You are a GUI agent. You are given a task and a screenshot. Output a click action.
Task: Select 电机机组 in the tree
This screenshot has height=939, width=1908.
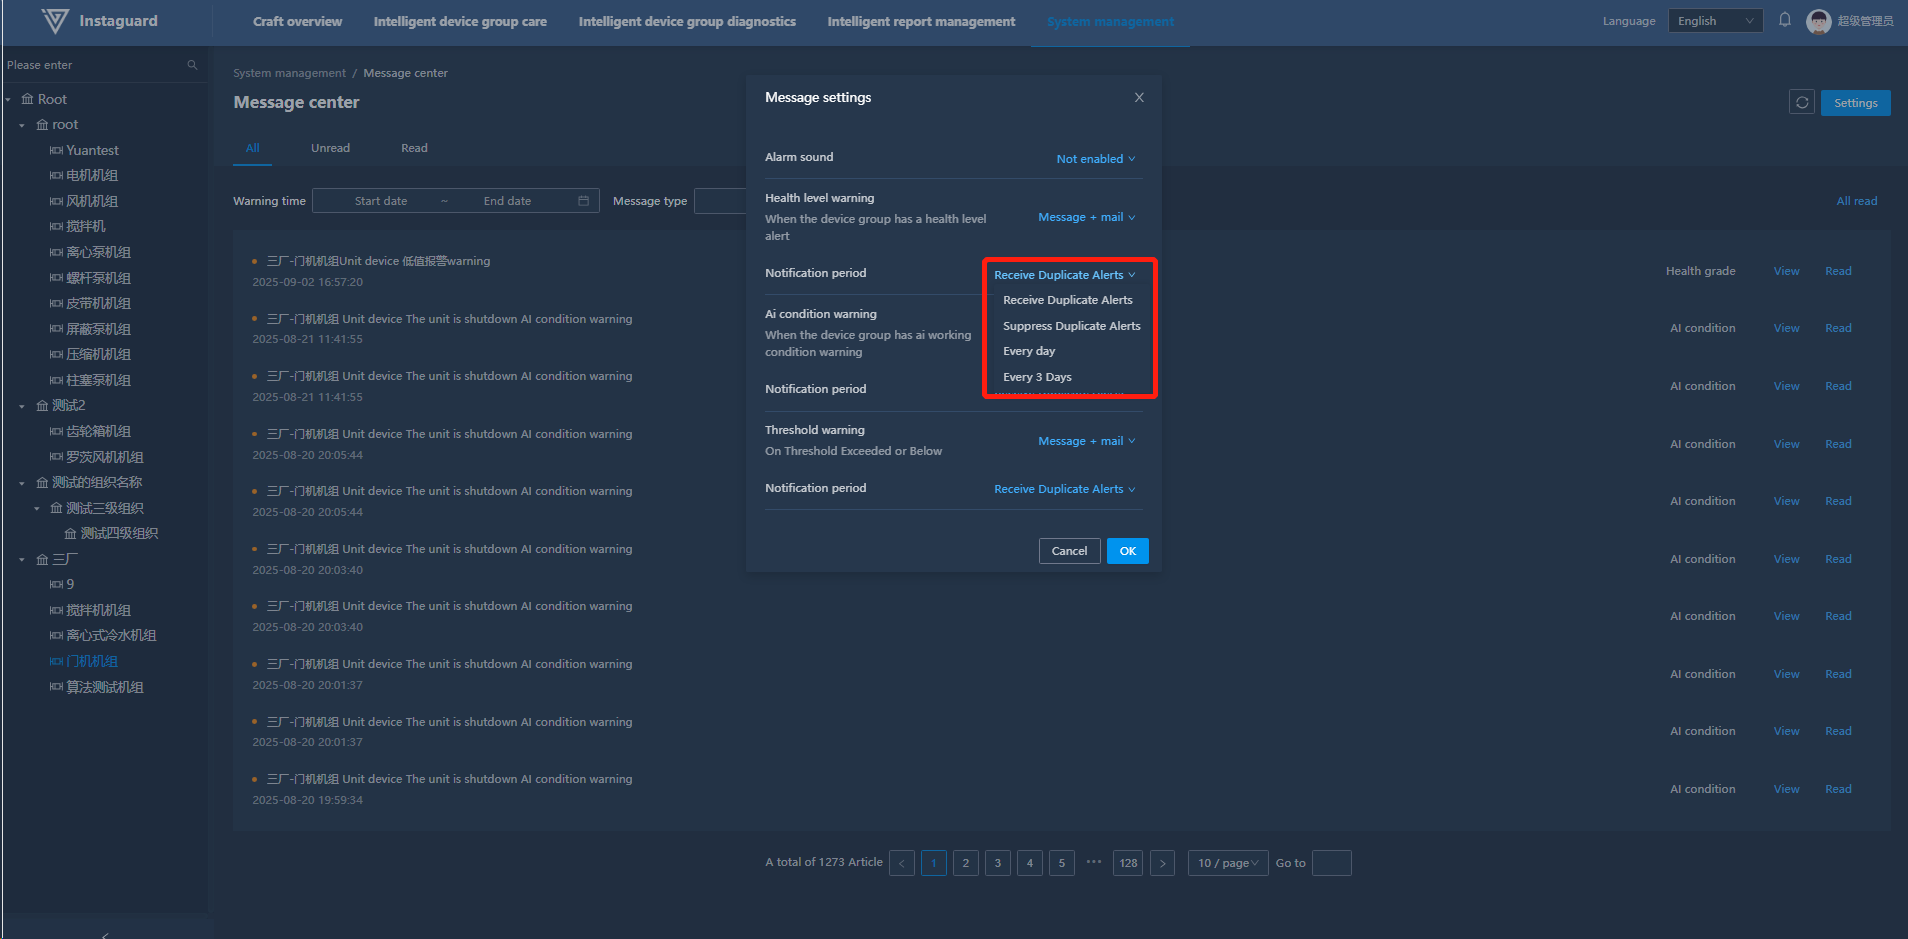pyautogui.click(x=92, y=176)
